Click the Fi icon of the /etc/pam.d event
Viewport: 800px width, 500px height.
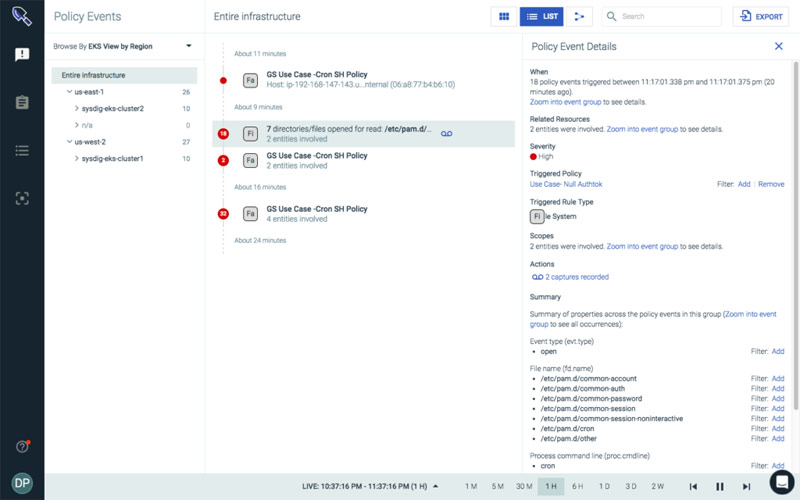250,134
